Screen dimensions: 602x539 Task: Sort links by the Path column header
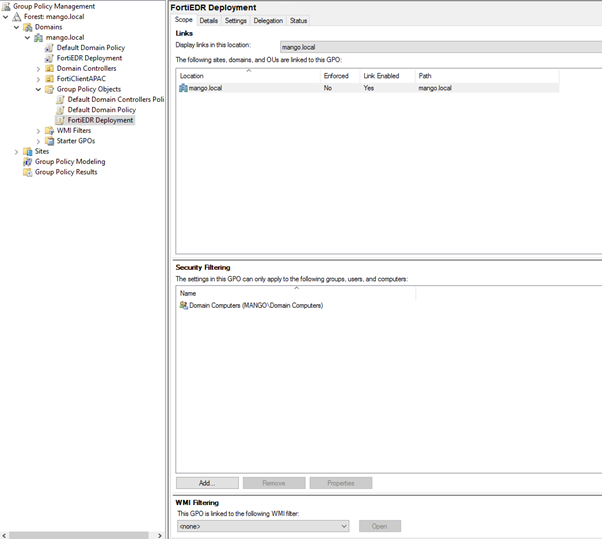(x=487, y=76)
